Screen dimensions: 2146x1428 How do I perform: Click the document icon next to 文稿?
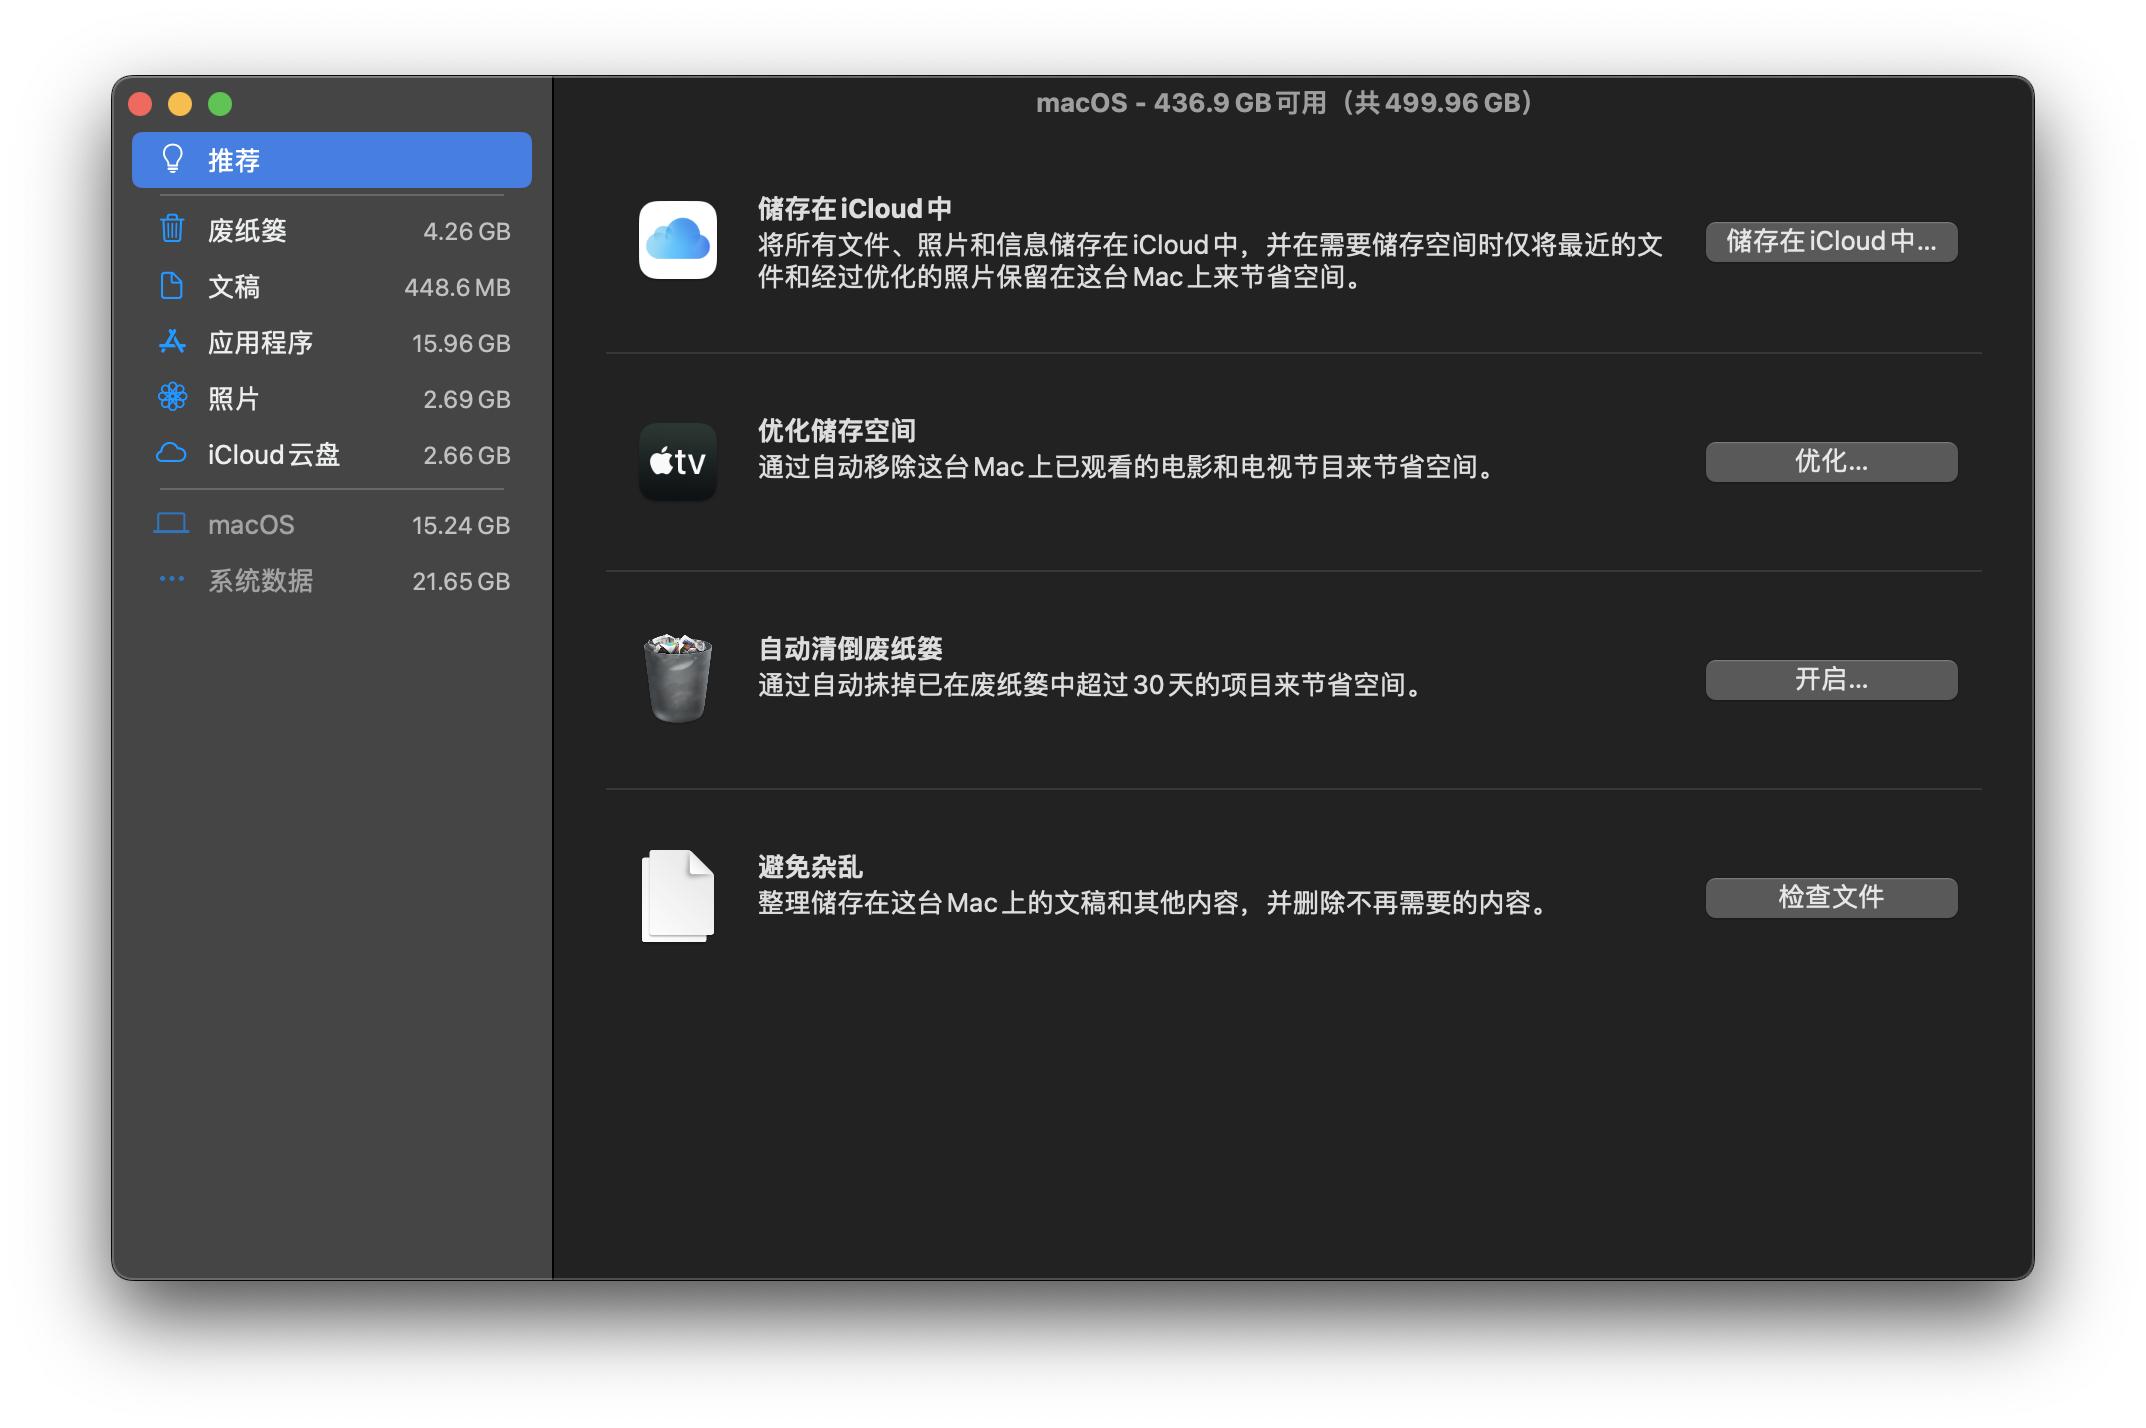(x=172, y=287)
